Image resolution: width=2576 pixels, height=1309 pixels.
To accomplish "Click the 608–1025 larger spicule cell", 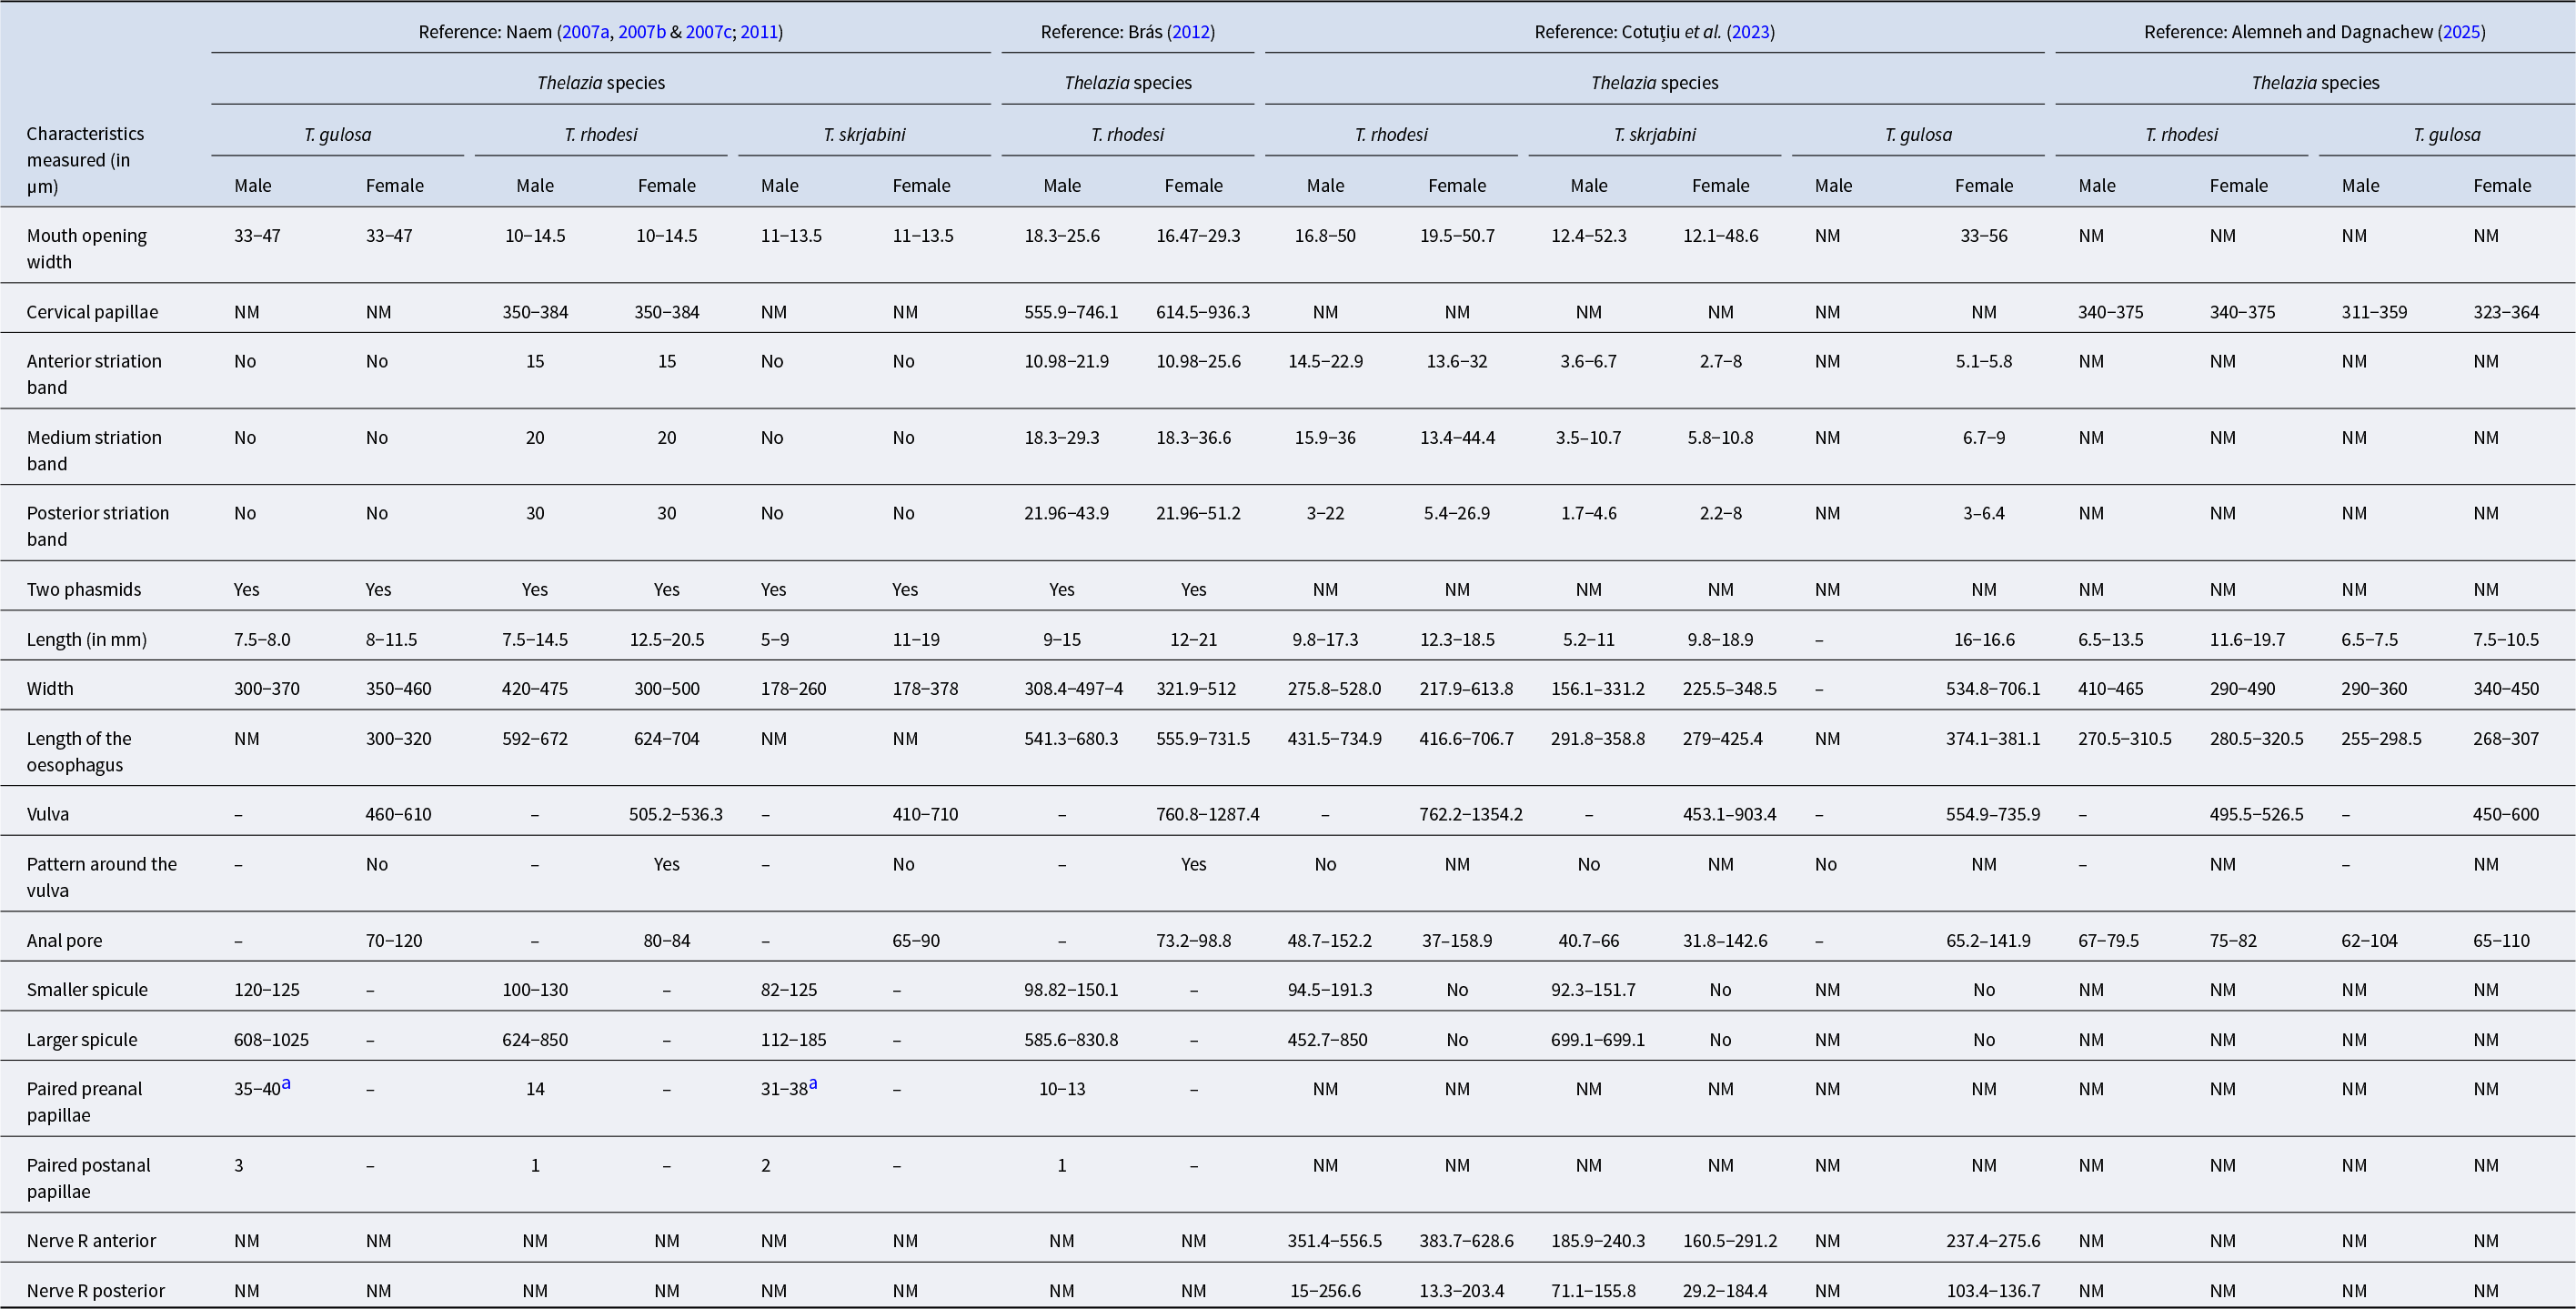I will pyautogui.click(x=271, y=1040).
